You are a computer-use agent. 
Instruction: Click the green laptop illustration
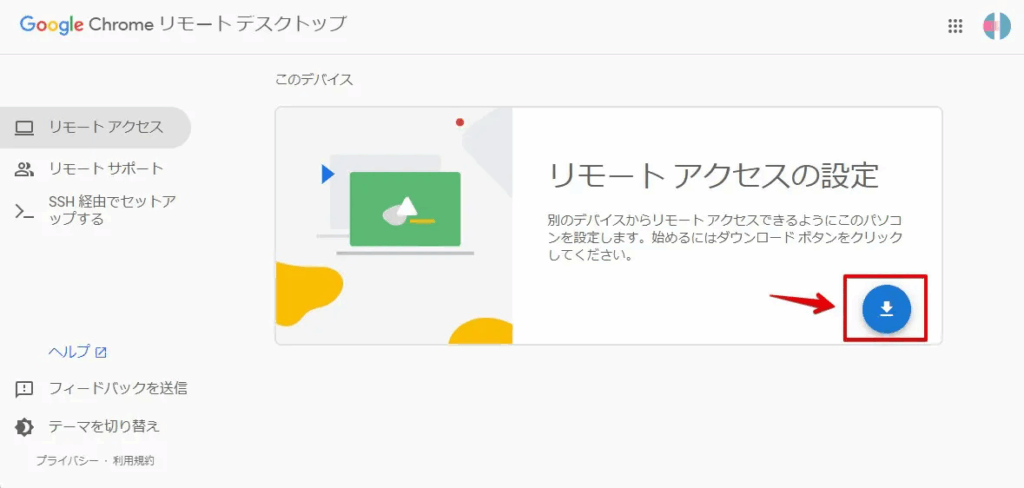[x=405, y=210]
